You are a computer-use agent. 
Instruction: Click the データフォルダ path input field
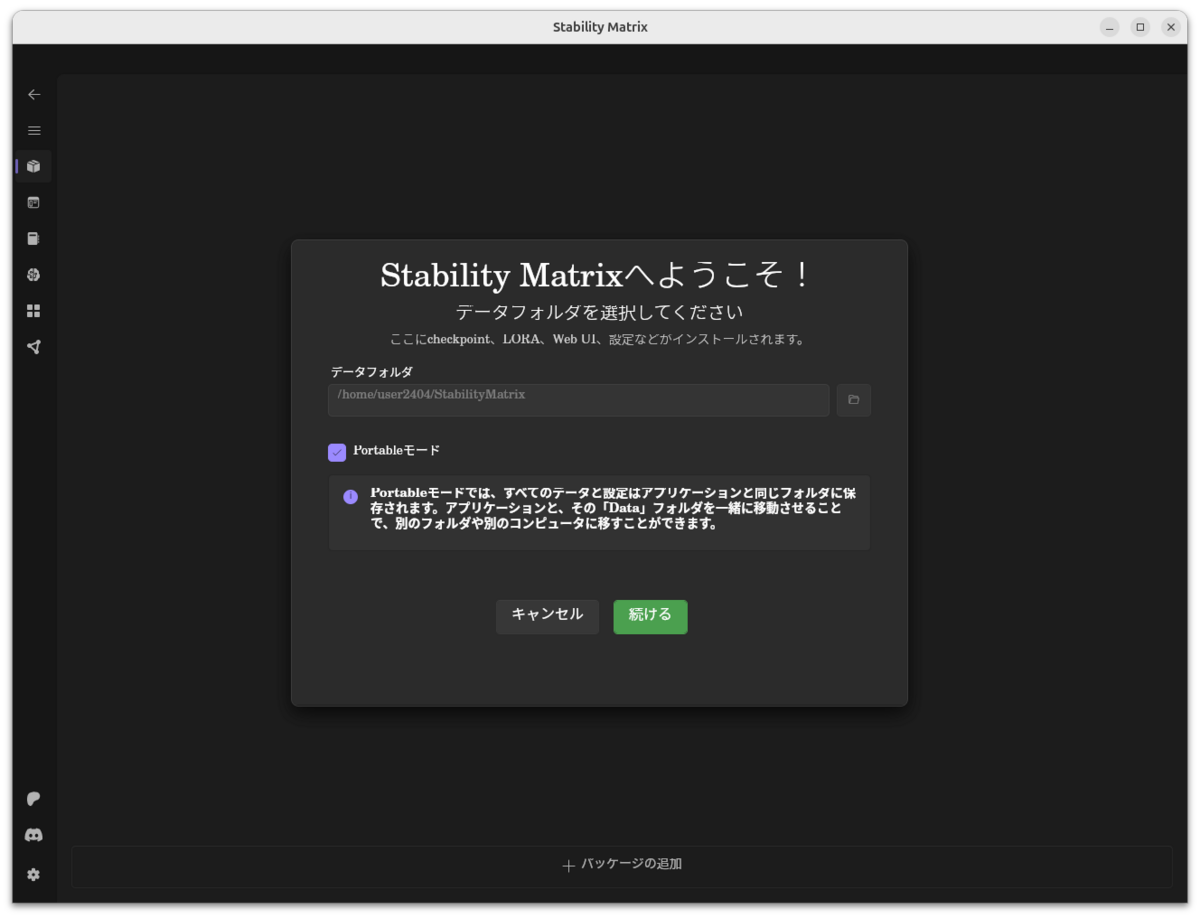pyautogui.click(x=579, y=400)
